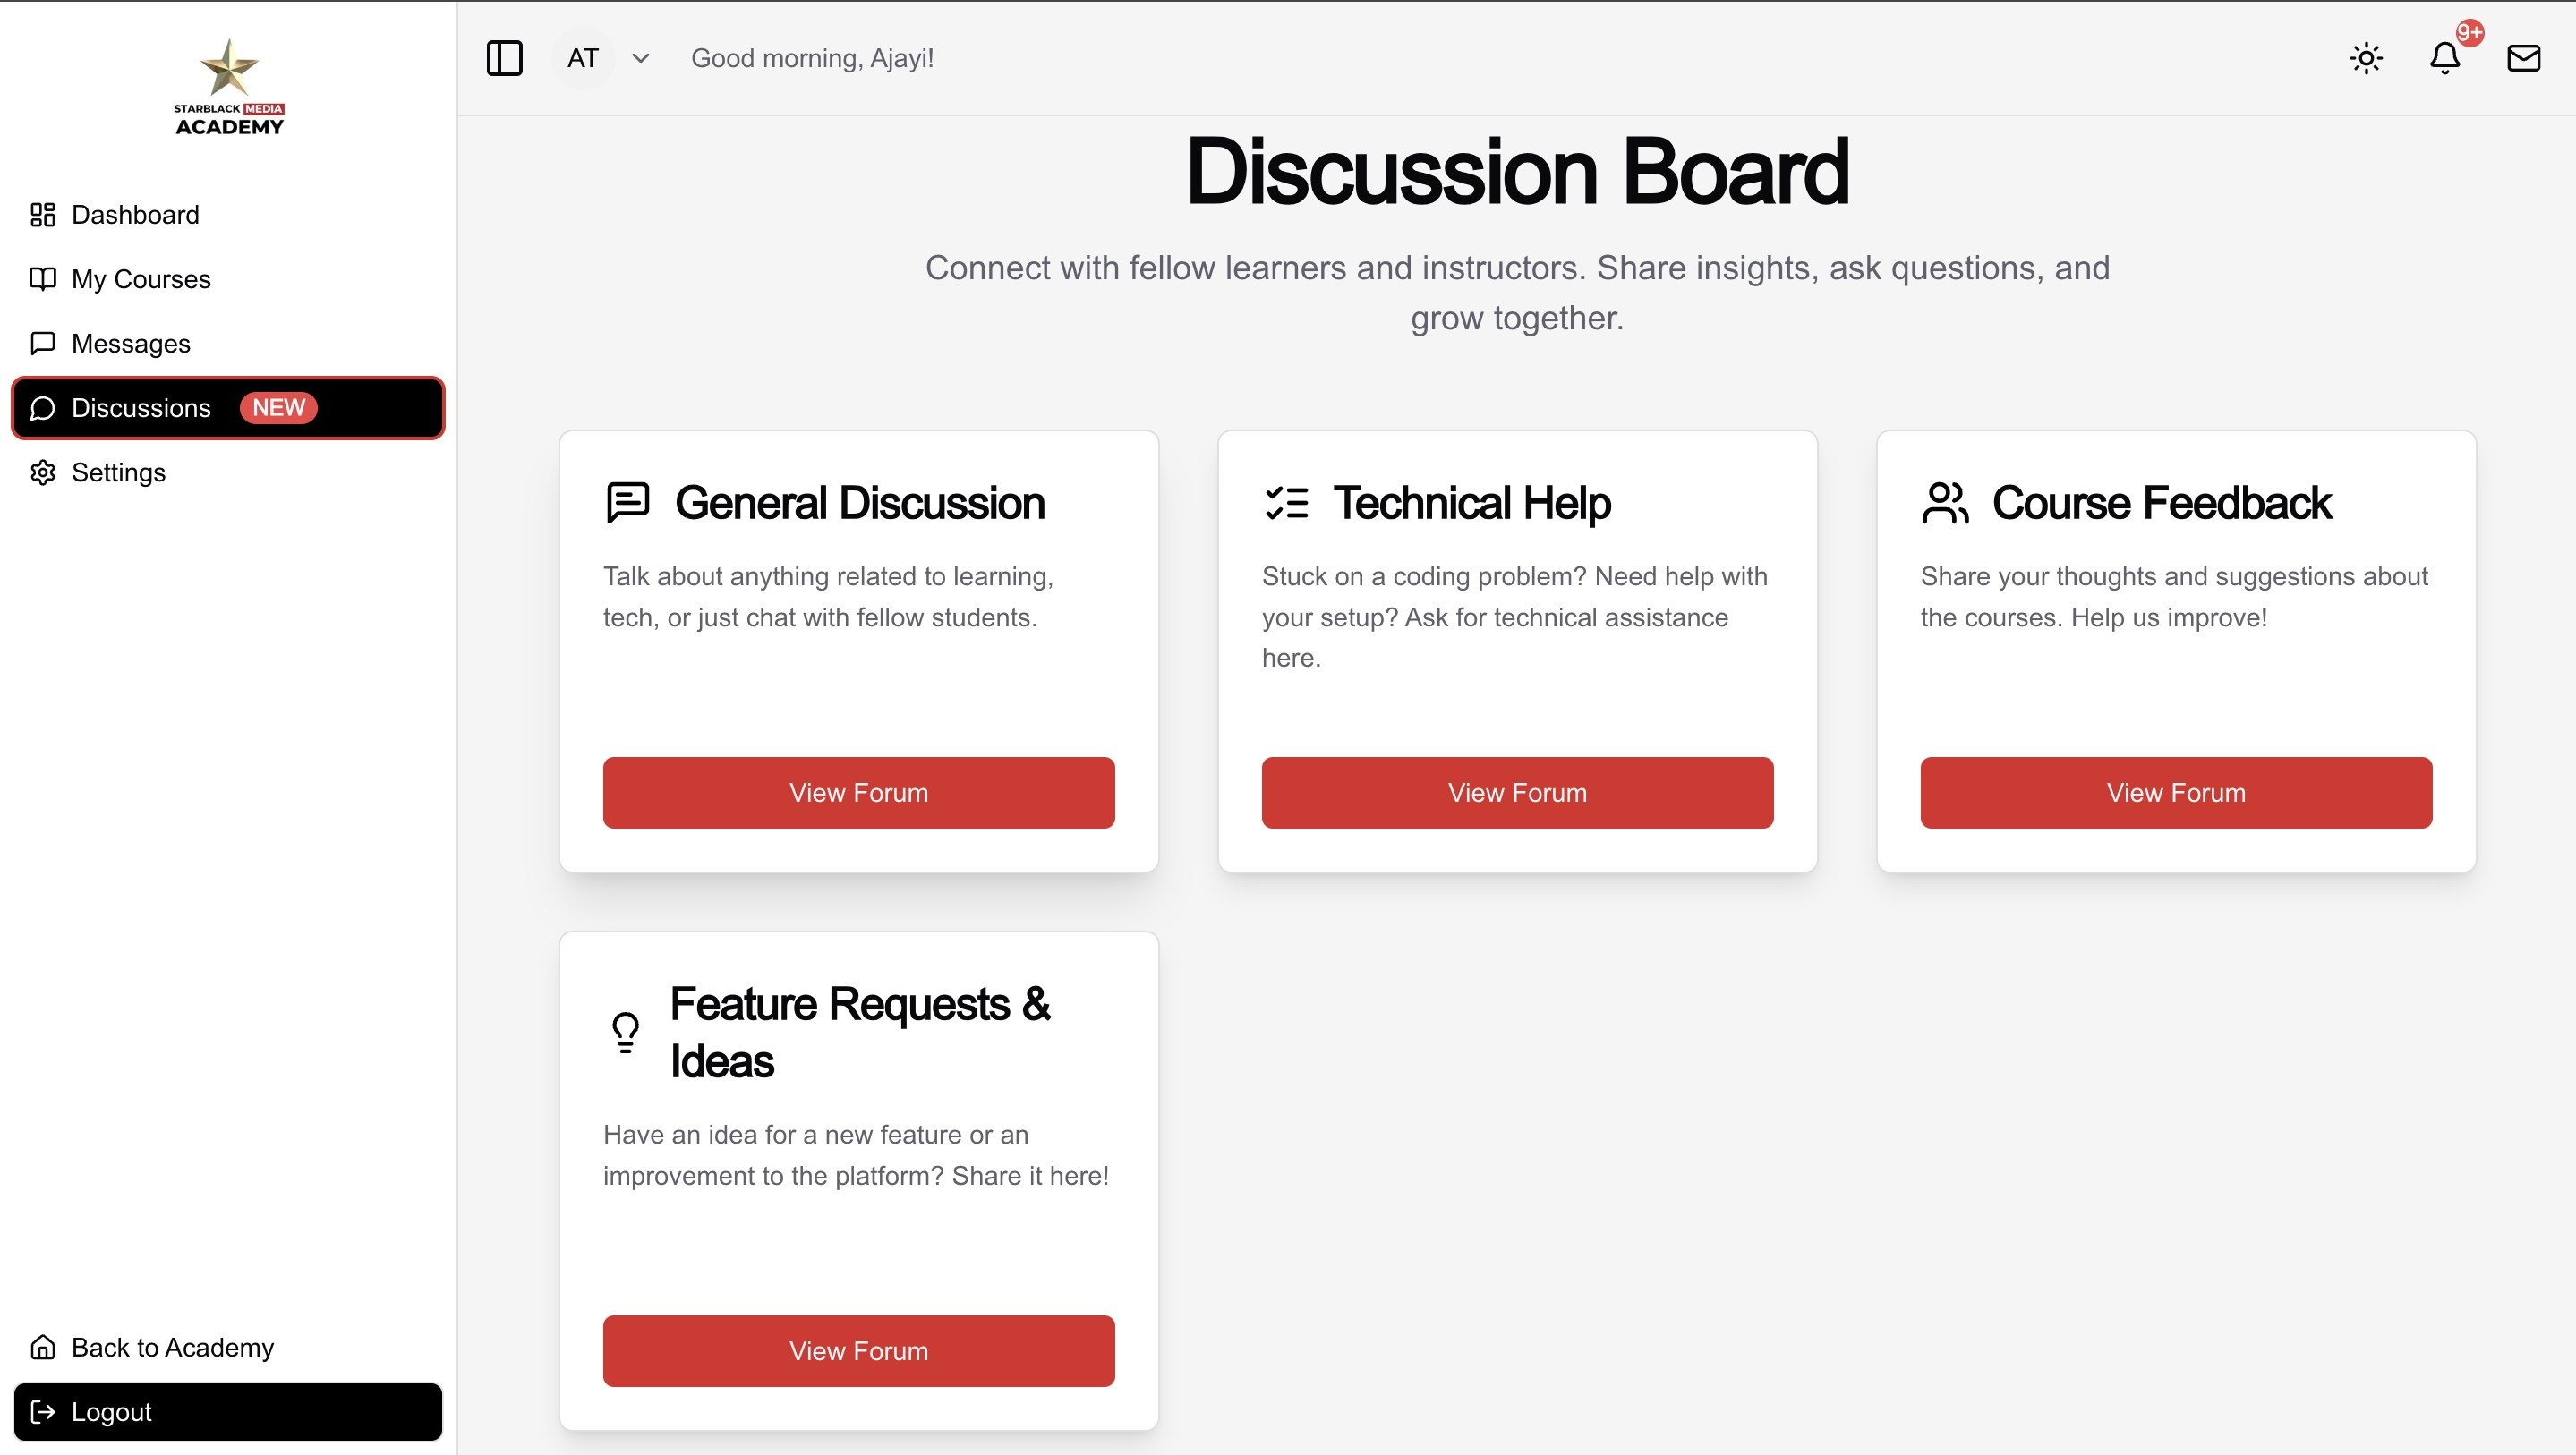Open the Settings page from sidebar
The height and width of the screenshot is (1455, 2576).
[118, 472]
